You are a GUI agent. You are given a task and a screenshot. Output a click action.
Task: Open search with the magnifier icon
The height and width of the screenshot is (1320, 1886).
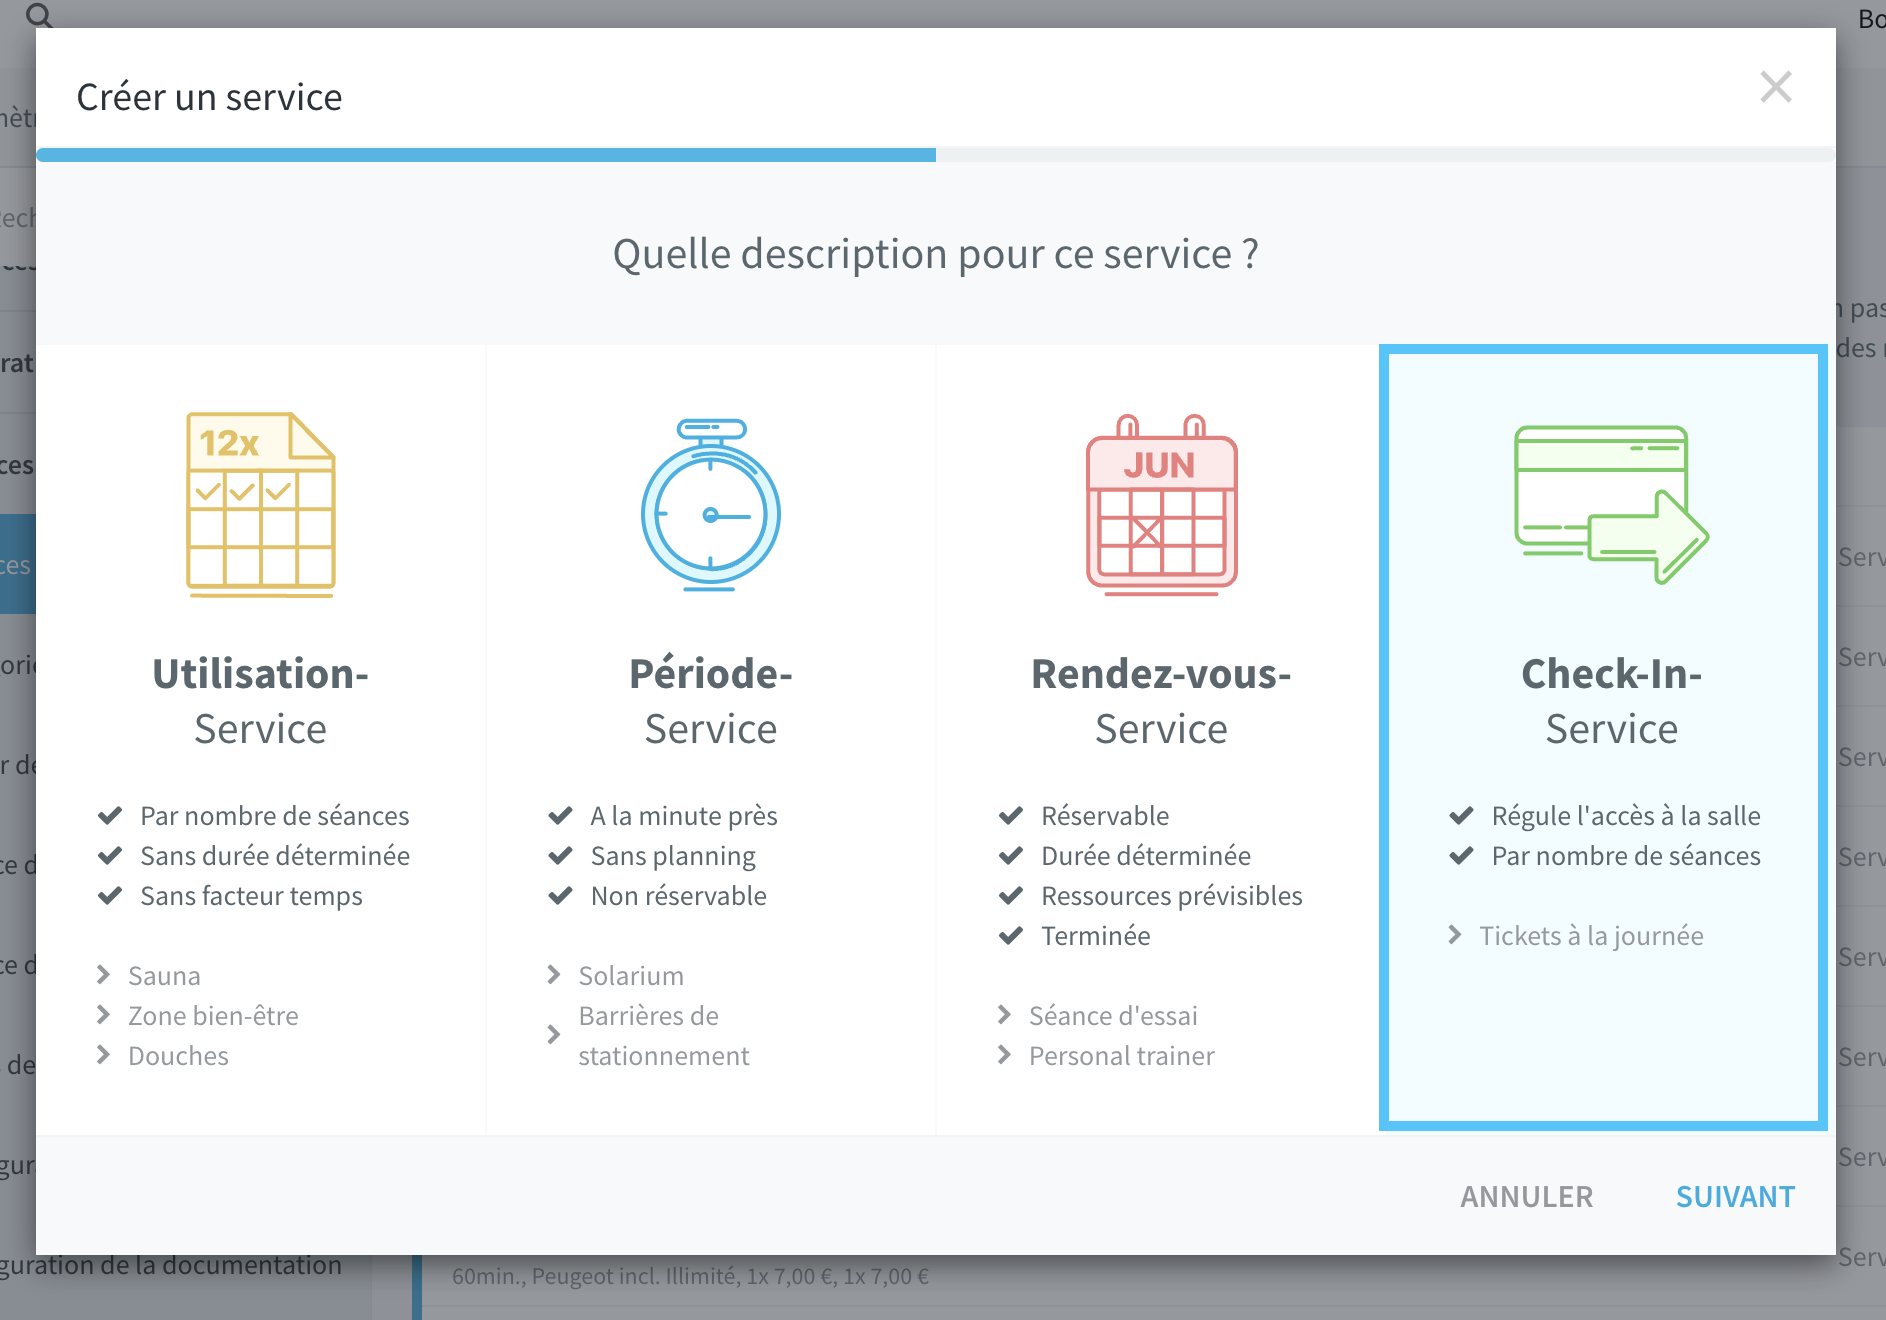click(39, 14)
